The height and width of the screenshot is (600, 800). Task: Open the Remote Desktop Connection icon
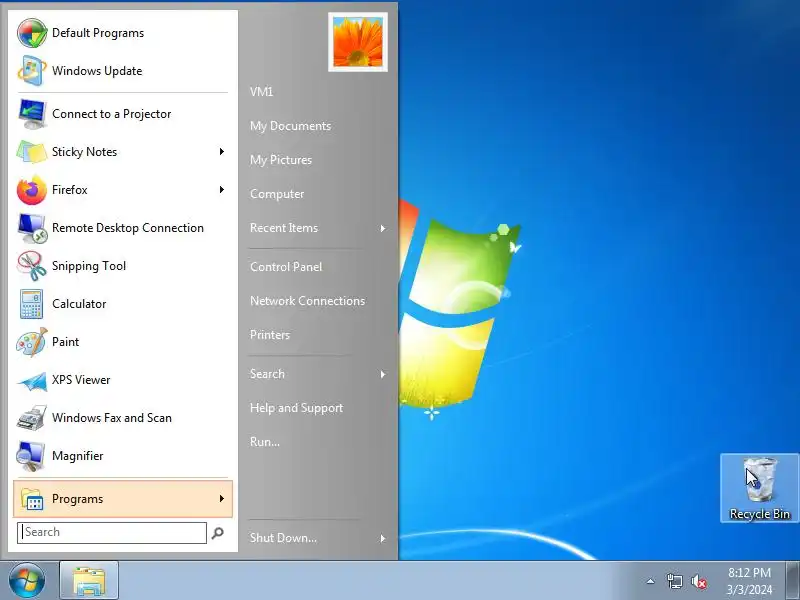pyautogui.click(x=32, y=228)
